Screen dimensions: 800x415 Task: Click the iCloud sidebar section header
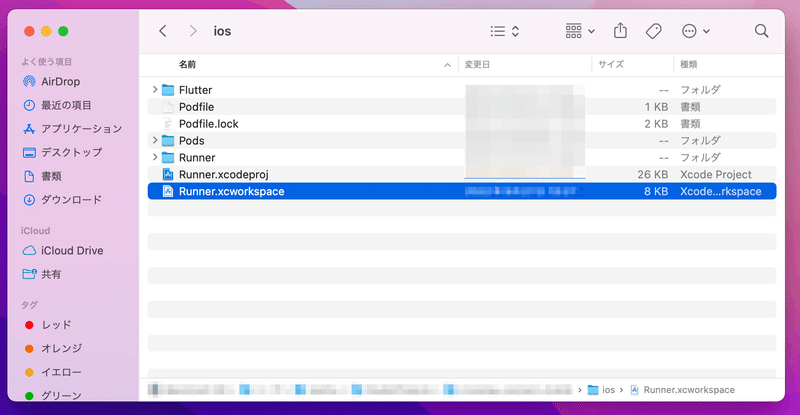point(35,231)
